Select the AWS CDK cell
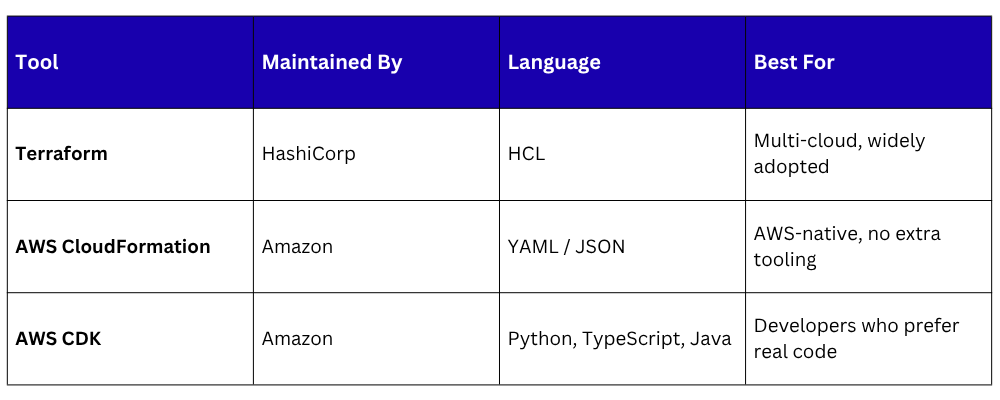The image size is (1000, 400). 130,339
